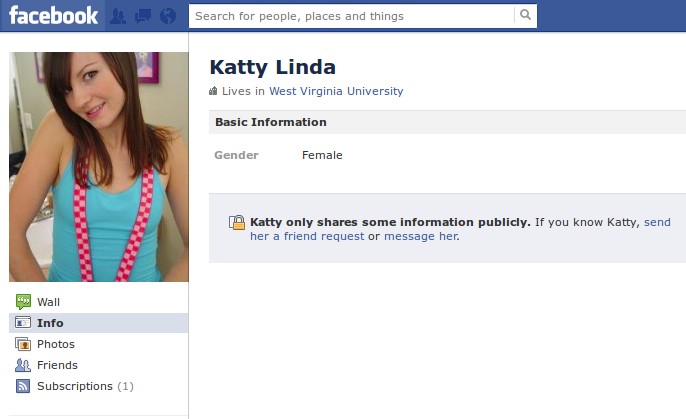Focus the search people, places and things field
This screenshot has height=419, width=686.
(352, 16)
